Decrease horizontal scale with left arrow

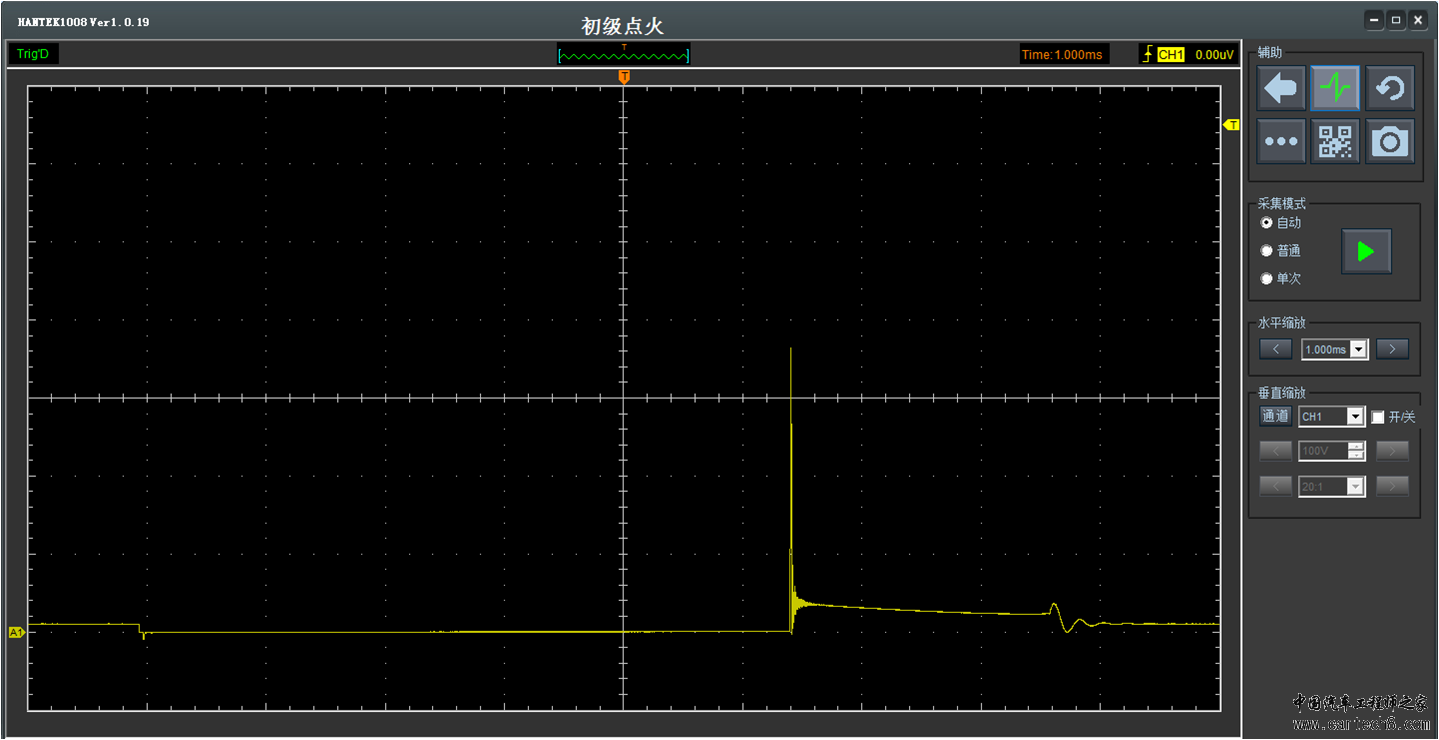[x=1275, y=349]
